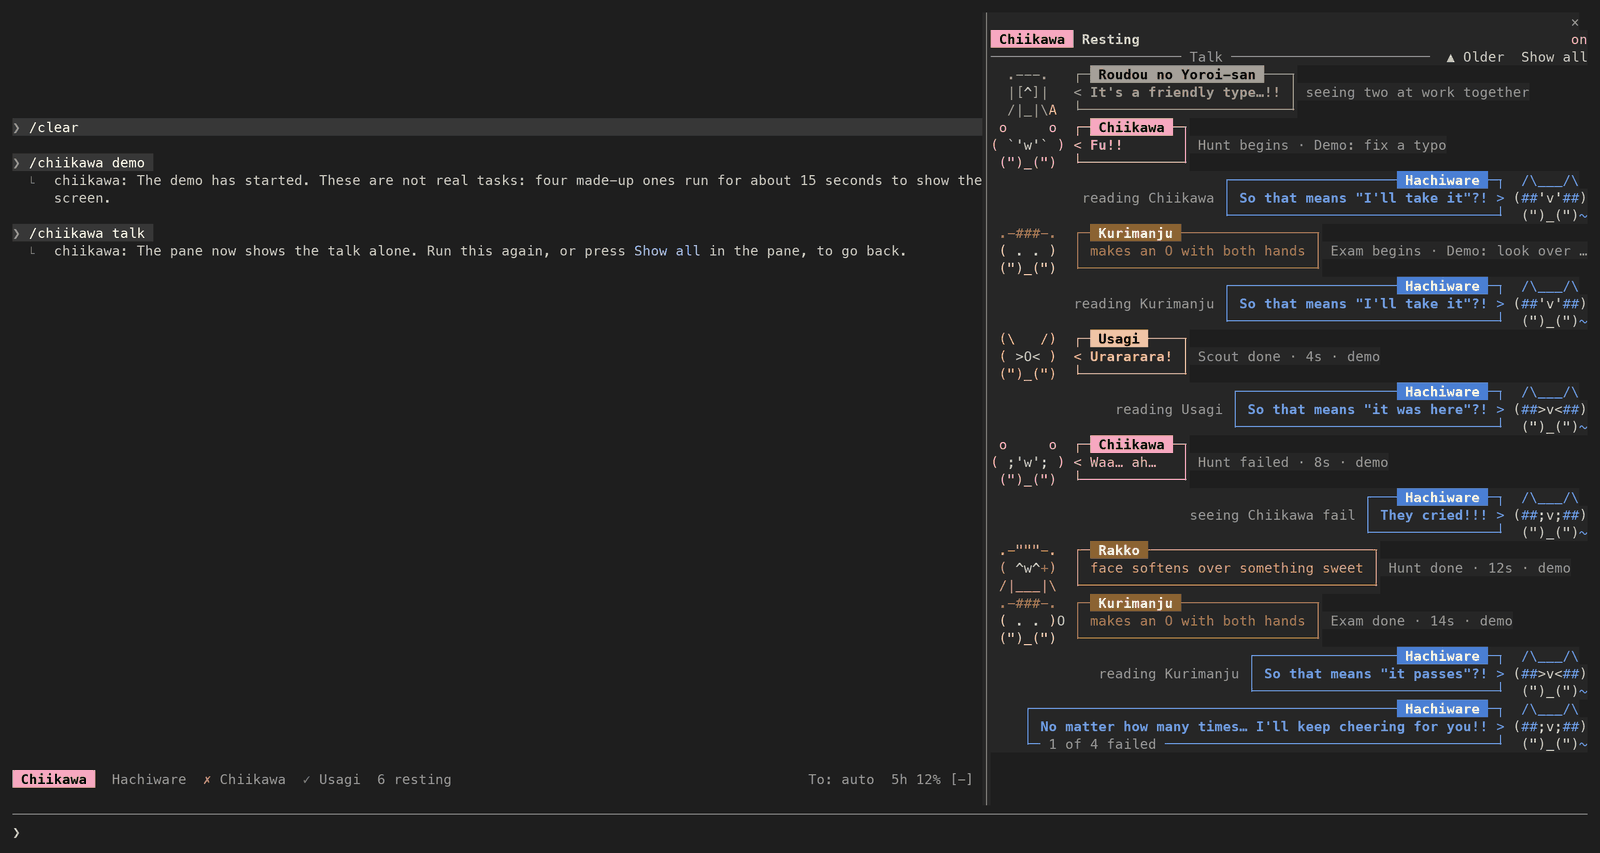Follow the "Show all" link in the chiikawa message
1600x853 pixels.
[667, 251]
